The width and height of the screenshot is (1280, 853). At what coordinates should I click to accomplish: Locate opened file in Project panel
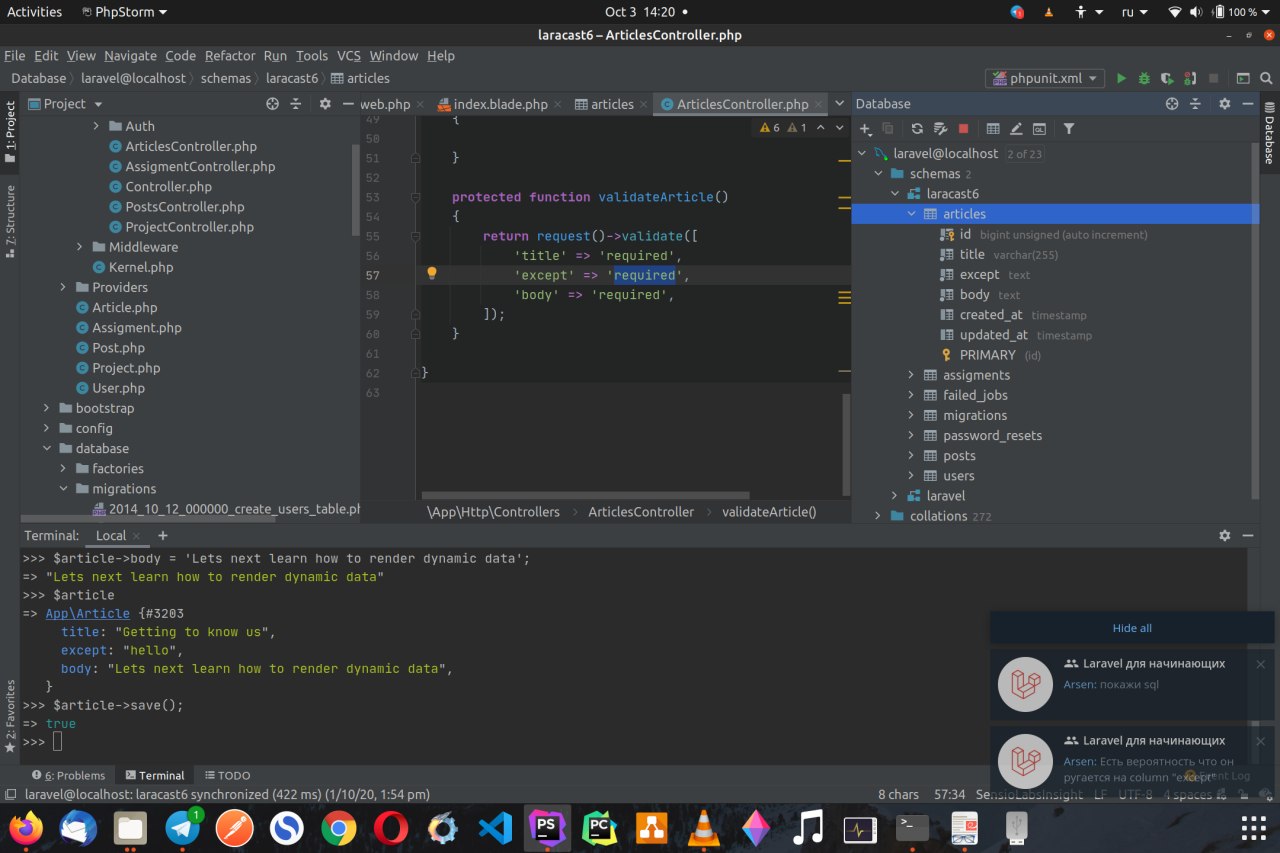click(272, 104)
